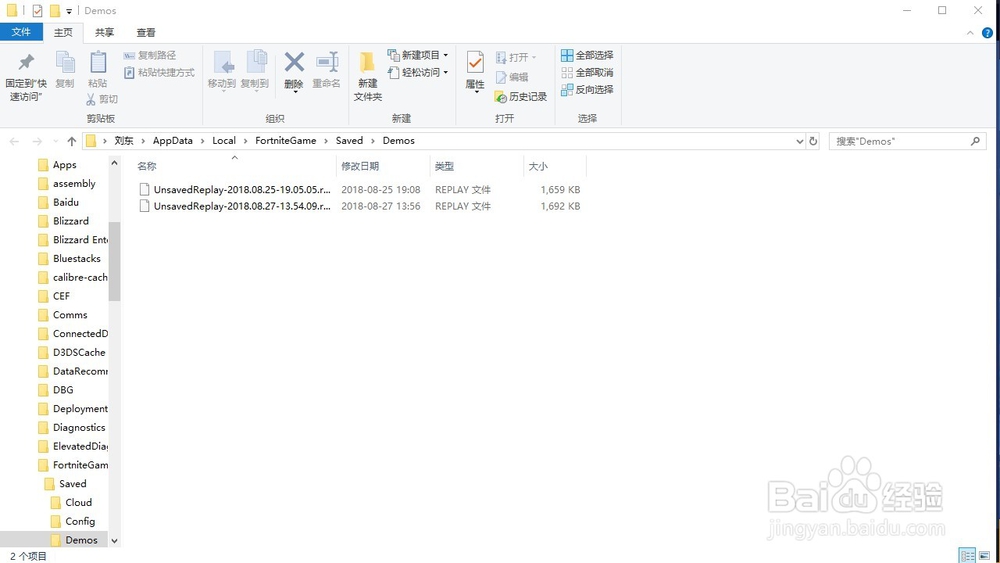Select Demos folder in tree
Image resolution: width=1000 pixels, height=563 pixels.
81,540
